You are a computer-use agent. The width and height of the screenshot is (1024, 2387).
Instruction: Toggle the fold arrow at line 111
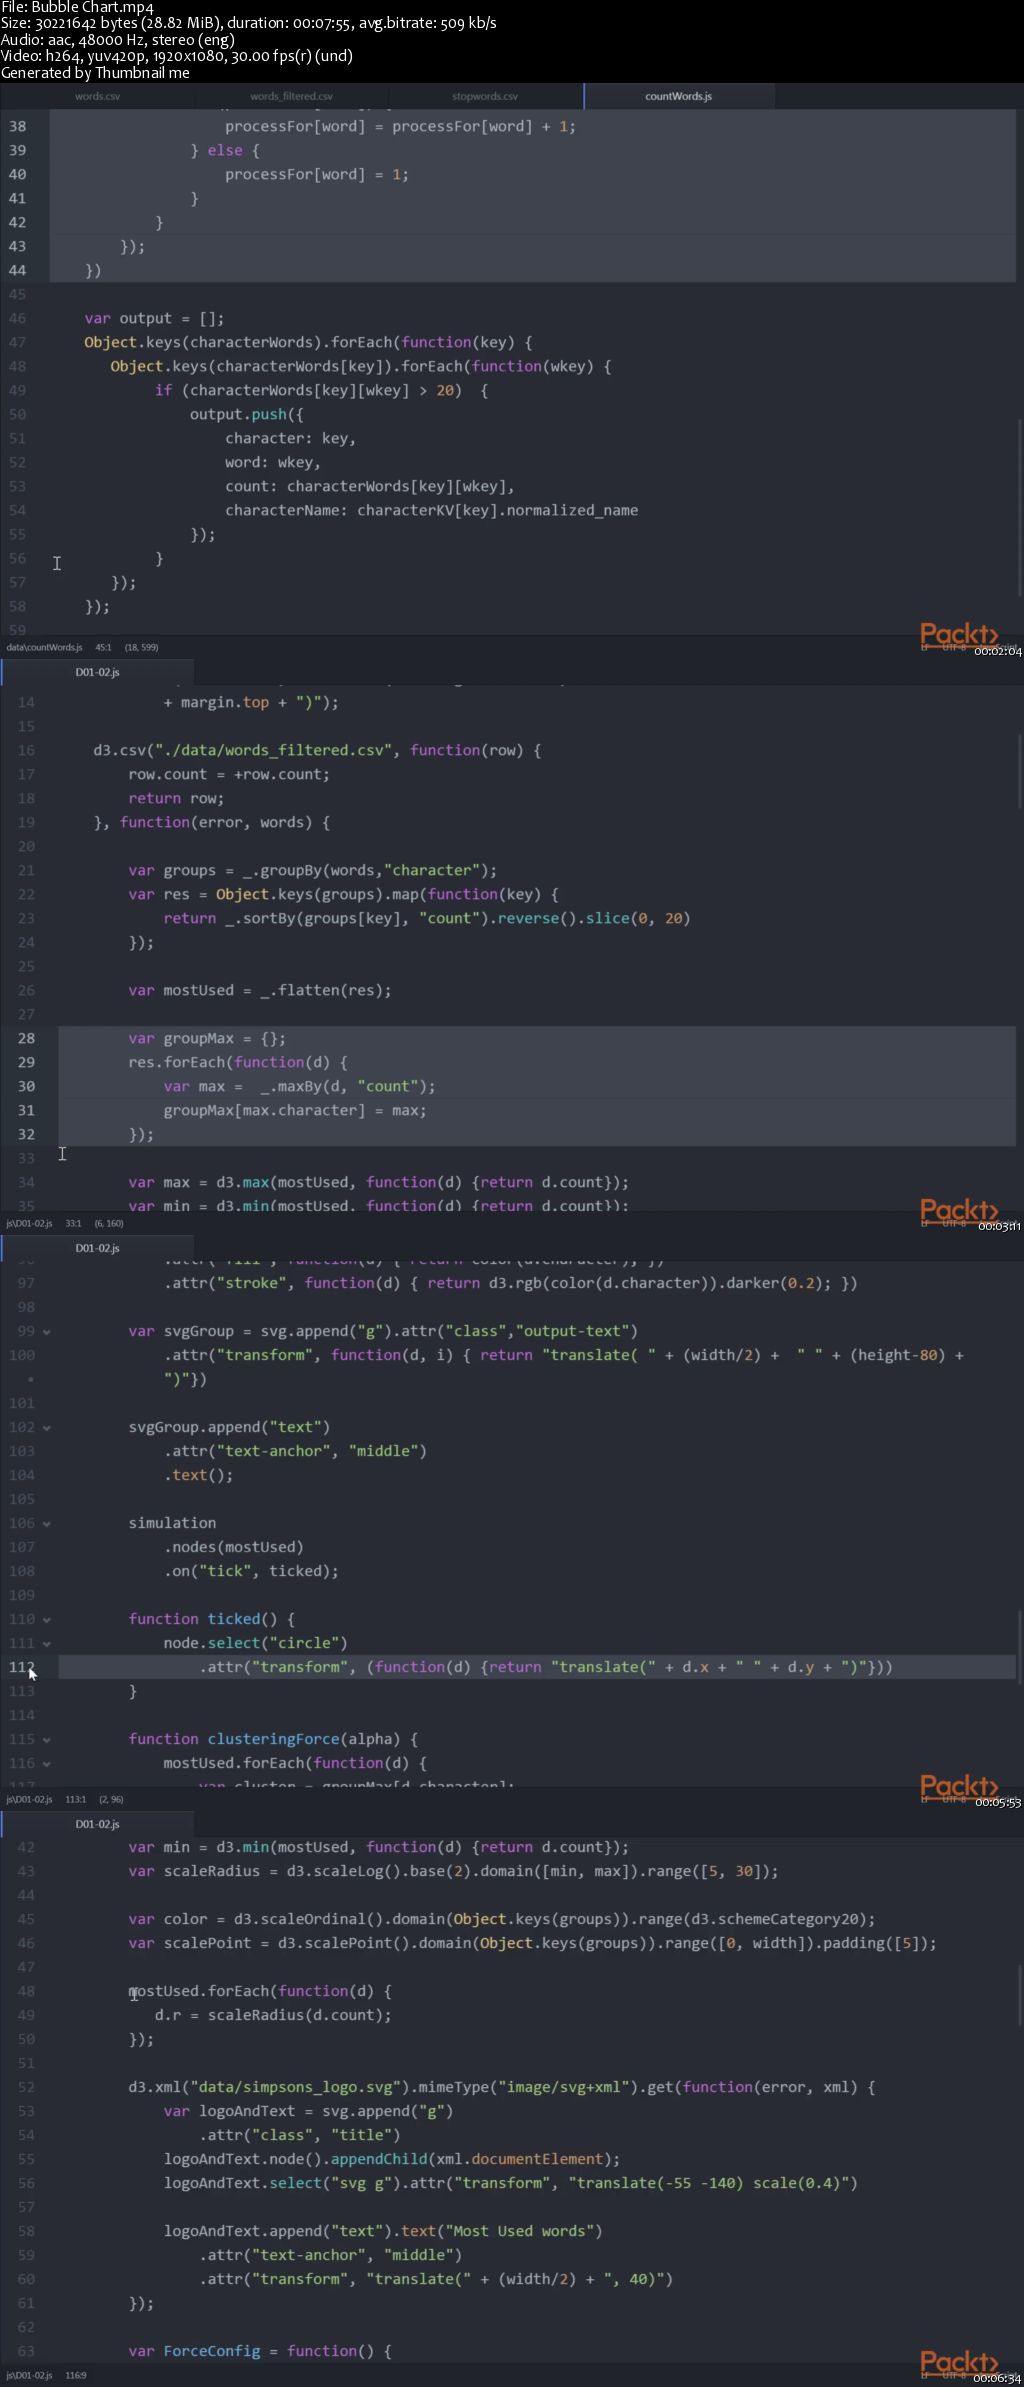point(46,1644)
